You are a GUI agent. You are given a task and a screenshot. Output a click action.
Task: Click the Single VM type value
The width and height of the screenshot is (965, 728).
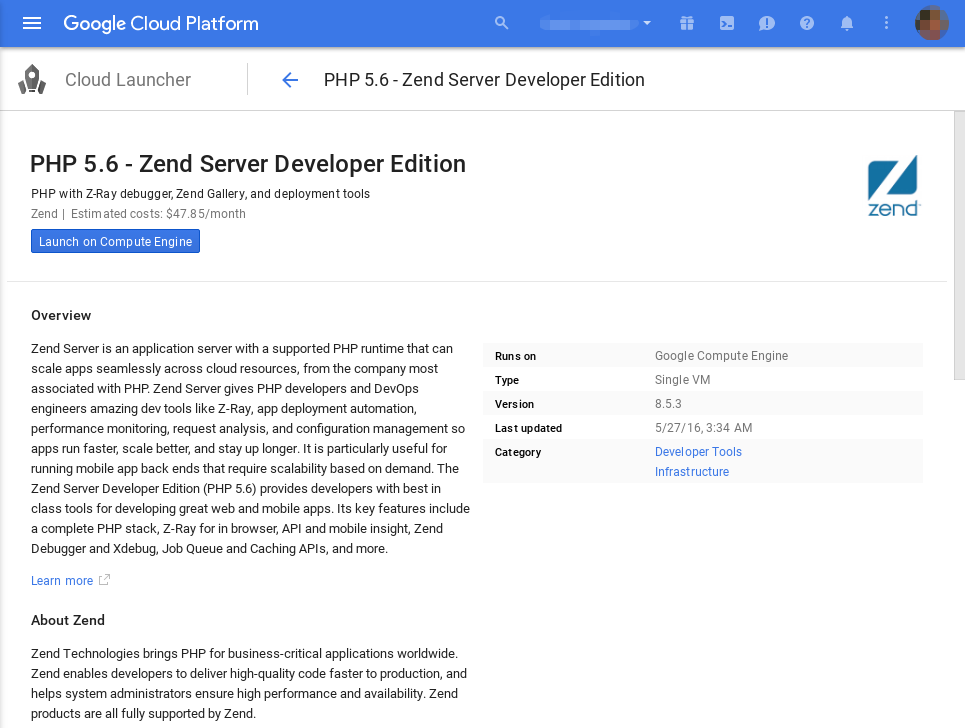coord(683,380)
